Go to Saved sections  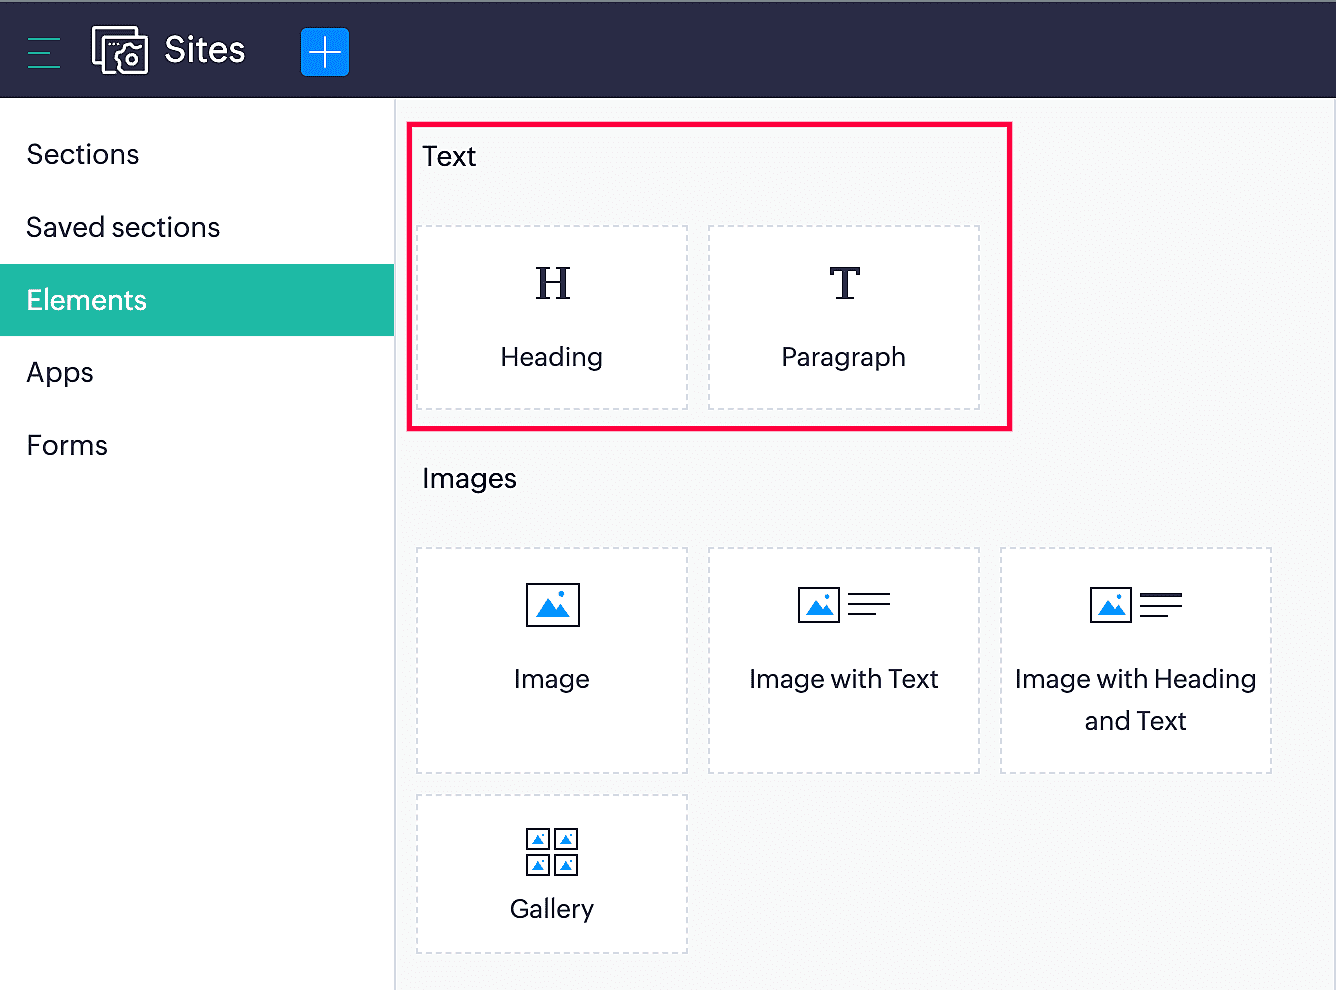(x=123, y=228)
